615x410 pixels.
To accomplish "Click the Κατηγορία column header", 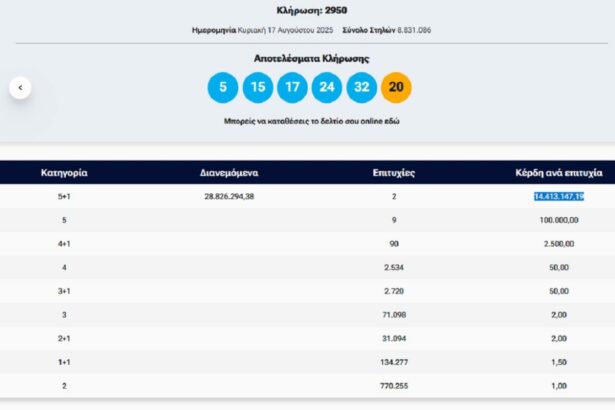I will click(x=65, y=173).
